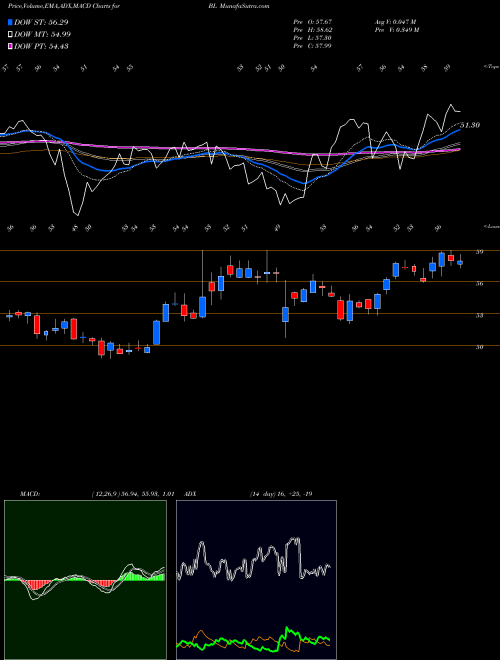This screenshot has width=500, height=660.
Task: Open the dark blue ADX indicator chart panel
Action: pyautogui.click(x=256, y=580)
